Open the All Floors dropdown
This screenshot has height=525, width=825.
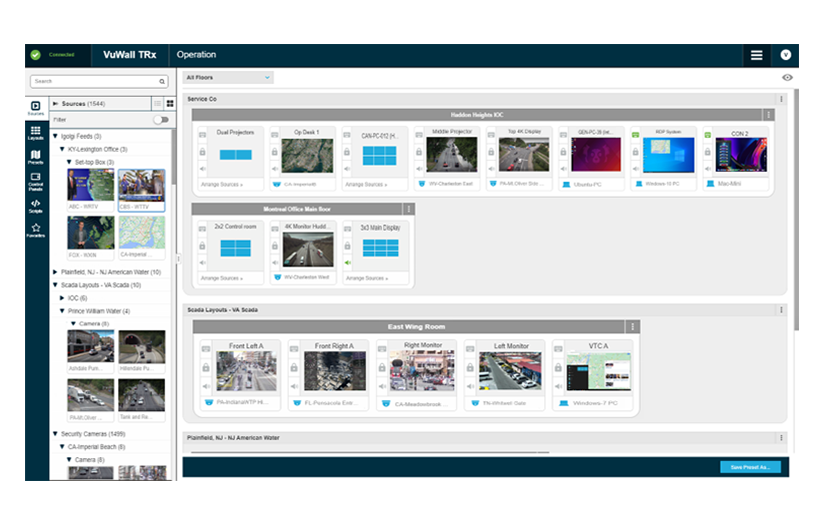(x=228, y=77)
